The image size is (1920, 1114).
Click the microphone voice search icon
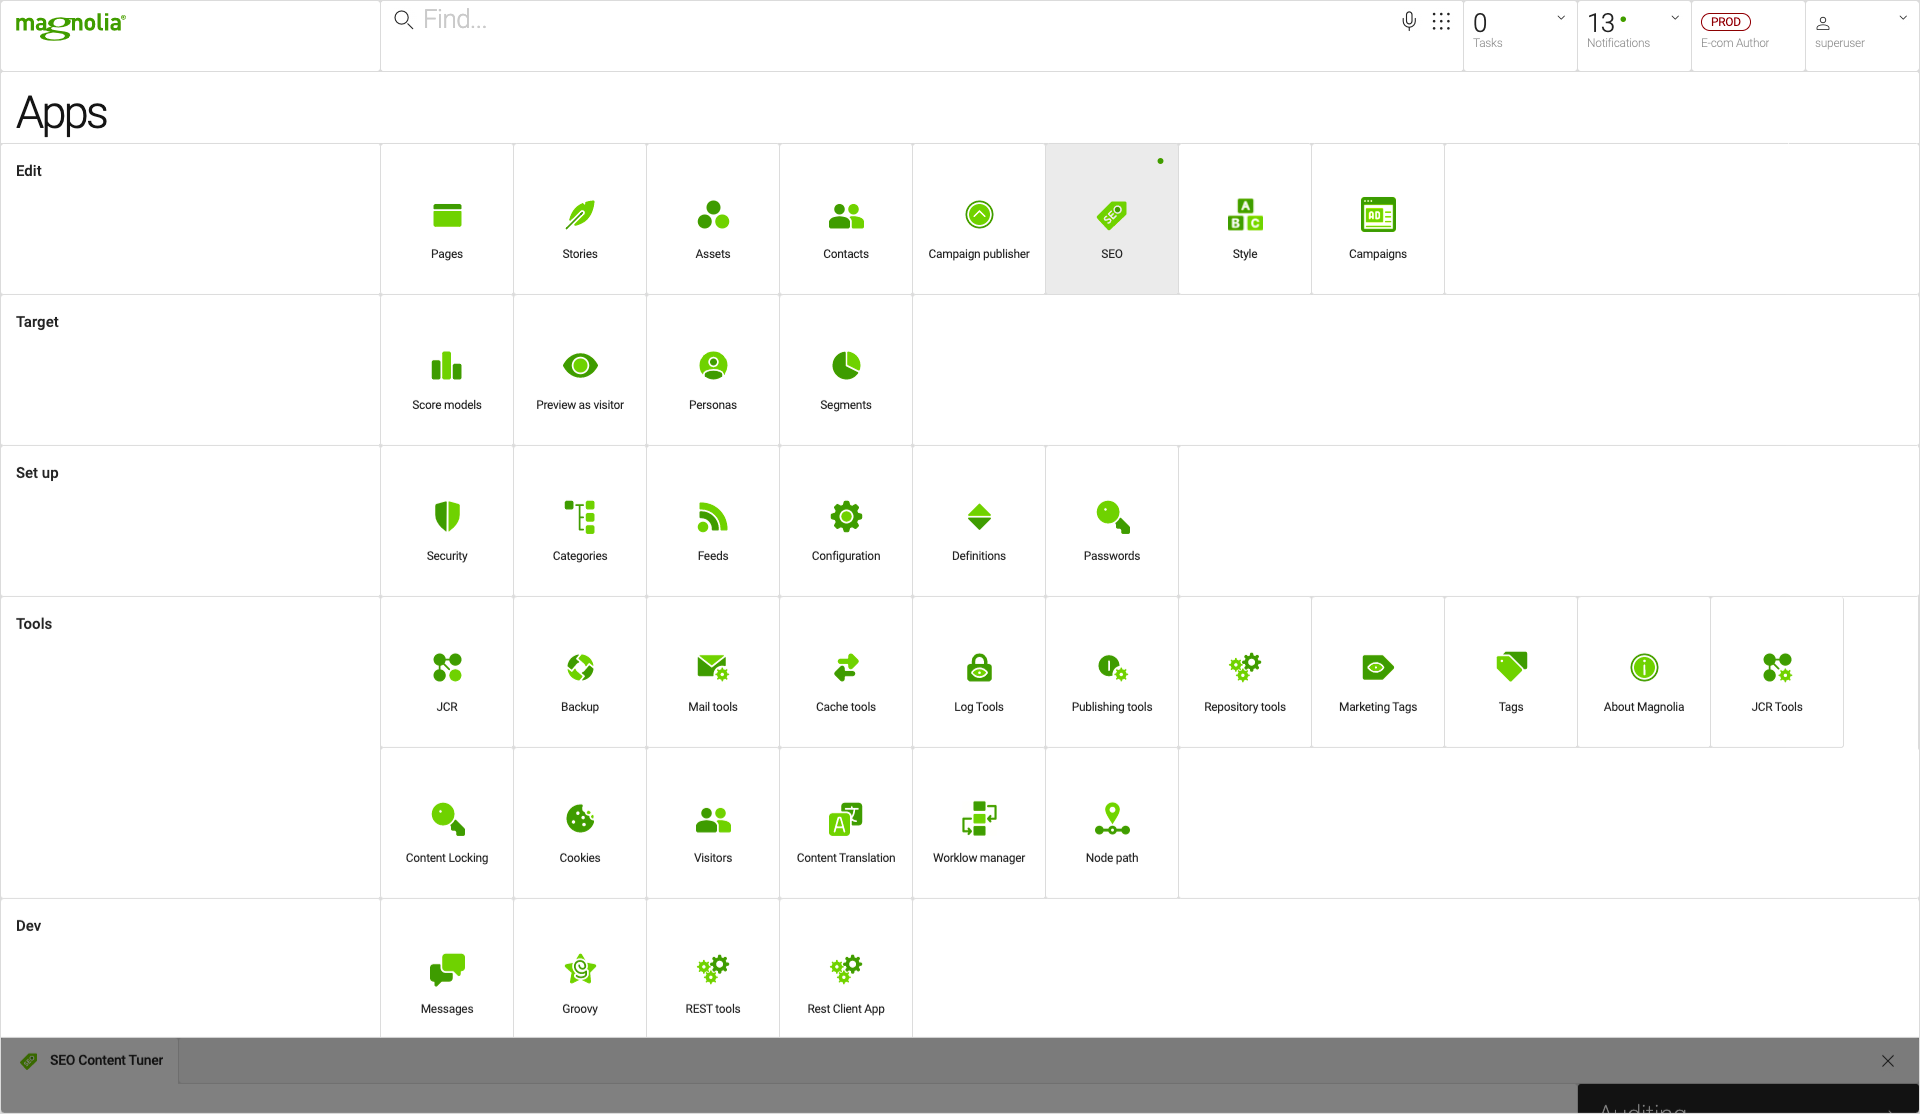(1409, 21)
